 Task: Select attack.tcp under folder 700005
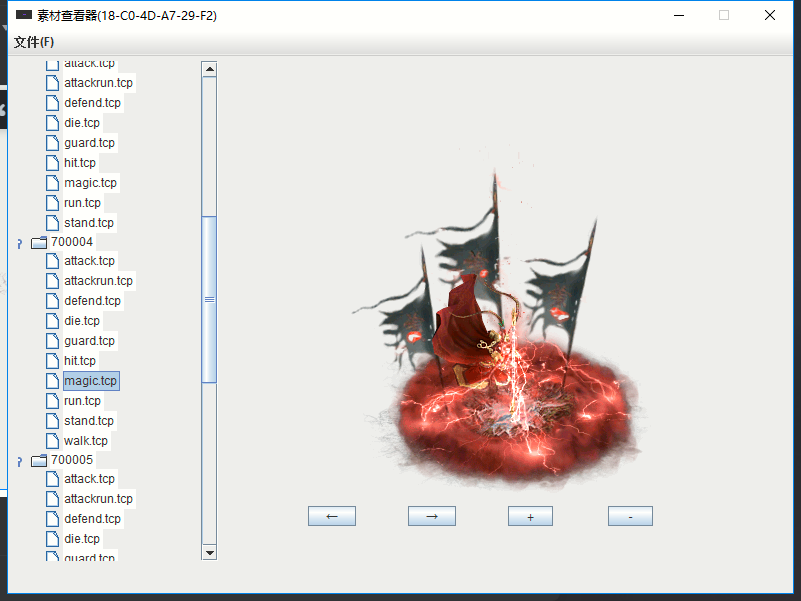click(89, 479)
